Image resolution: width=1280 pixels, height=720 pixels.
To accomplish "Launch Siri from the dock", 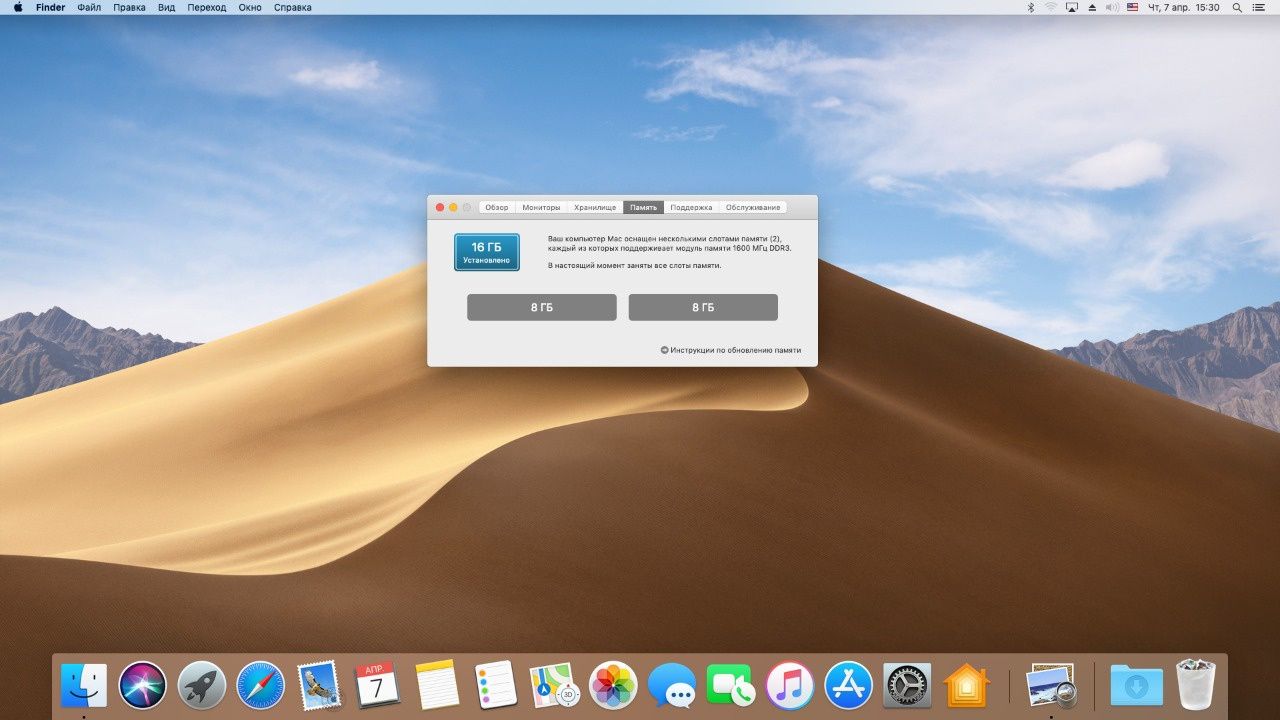I will coord(143,685).
